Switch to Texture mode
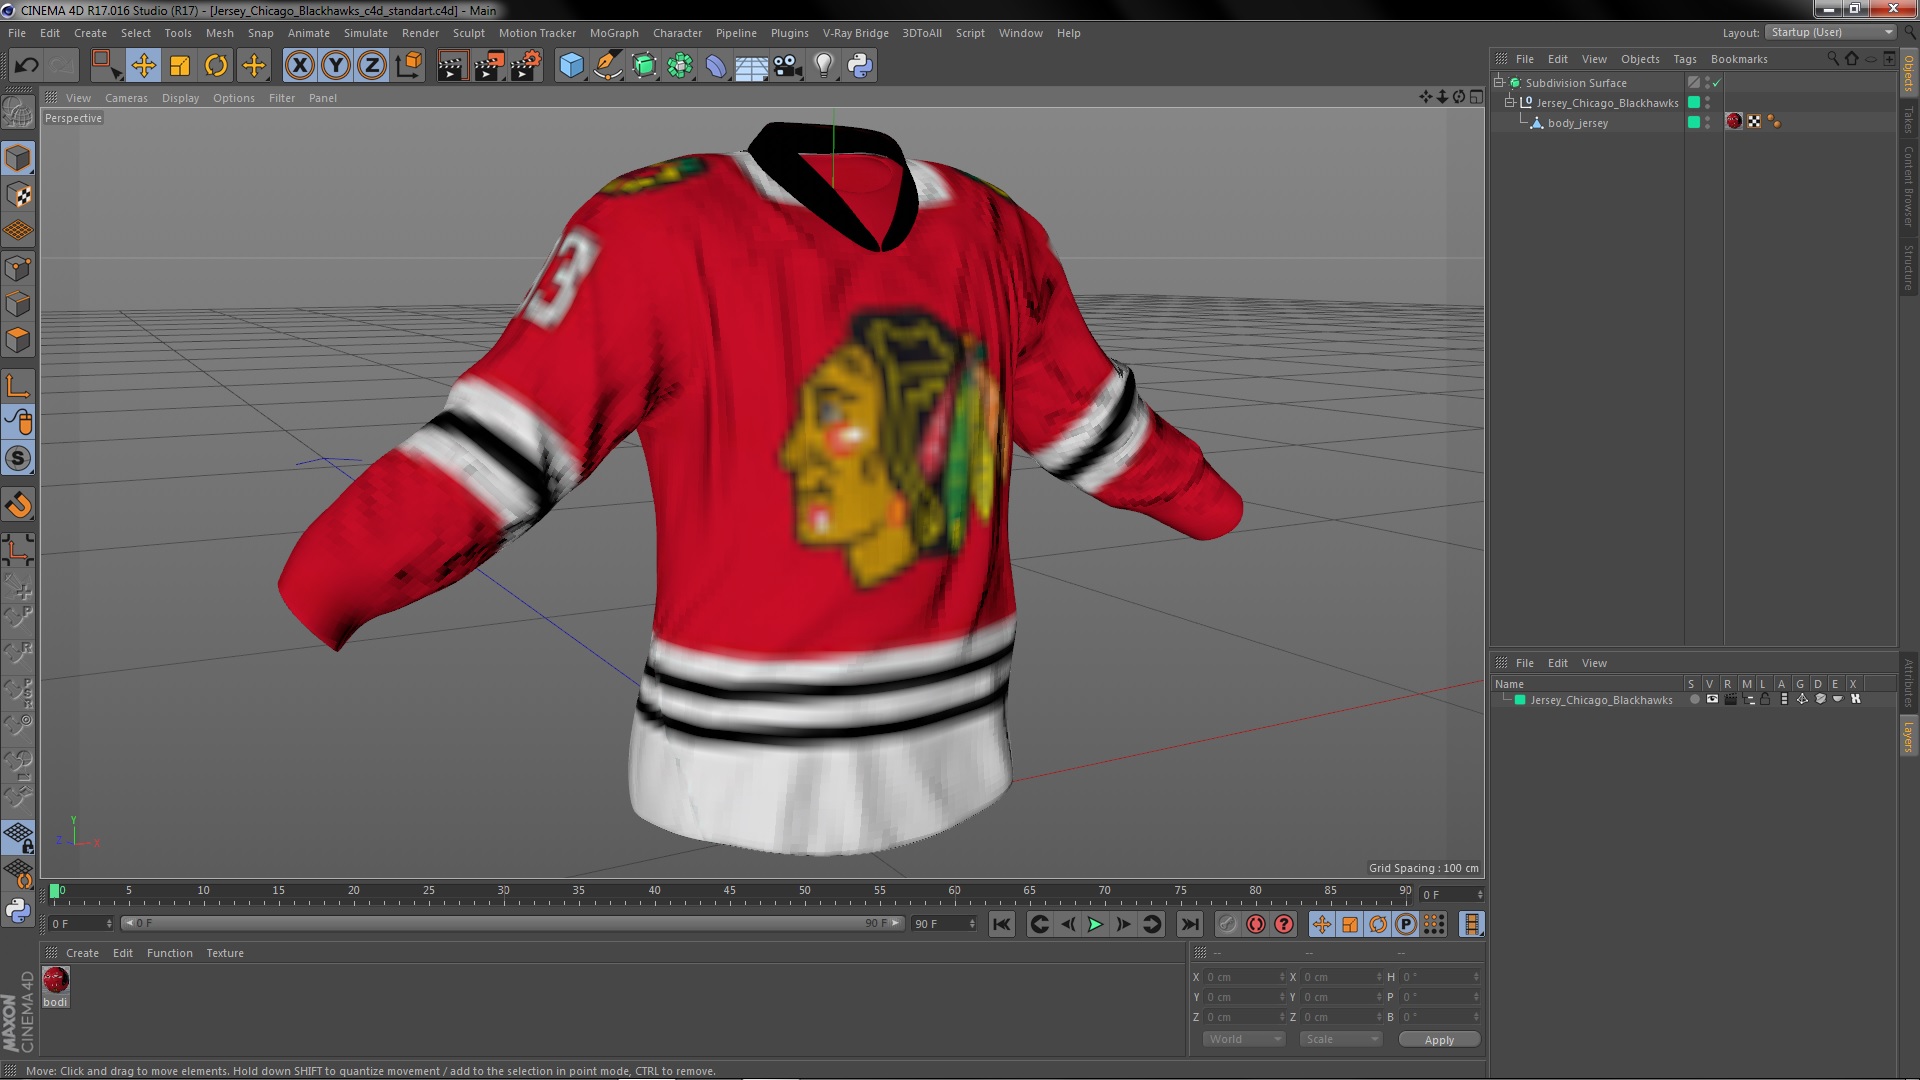Image resolution: width=1920 pixels, height=1080 pixels. coord(18,195)
